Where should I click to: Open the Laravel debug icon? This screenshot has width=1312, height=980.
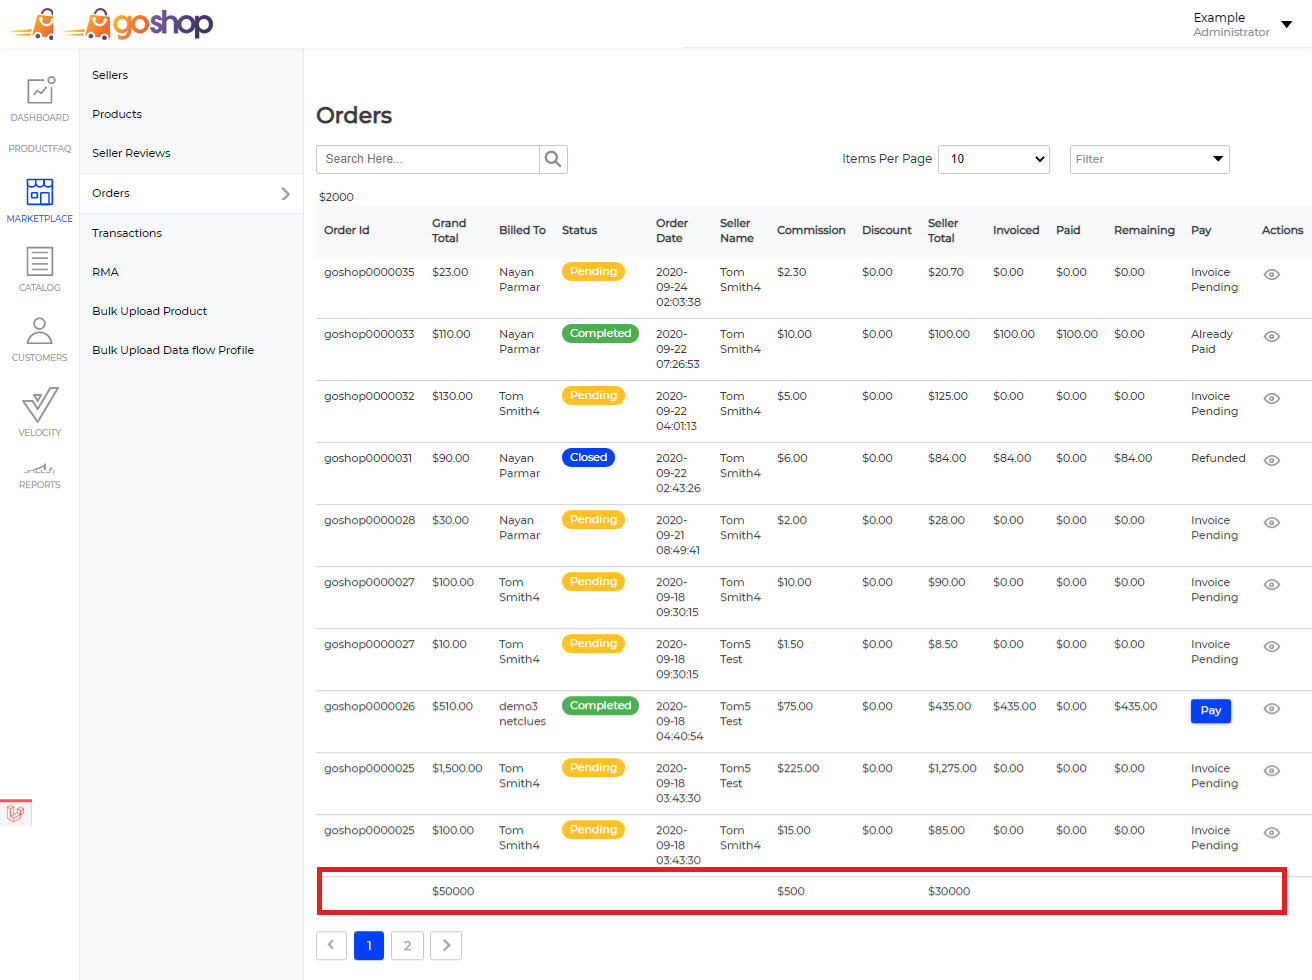(15, 813)
